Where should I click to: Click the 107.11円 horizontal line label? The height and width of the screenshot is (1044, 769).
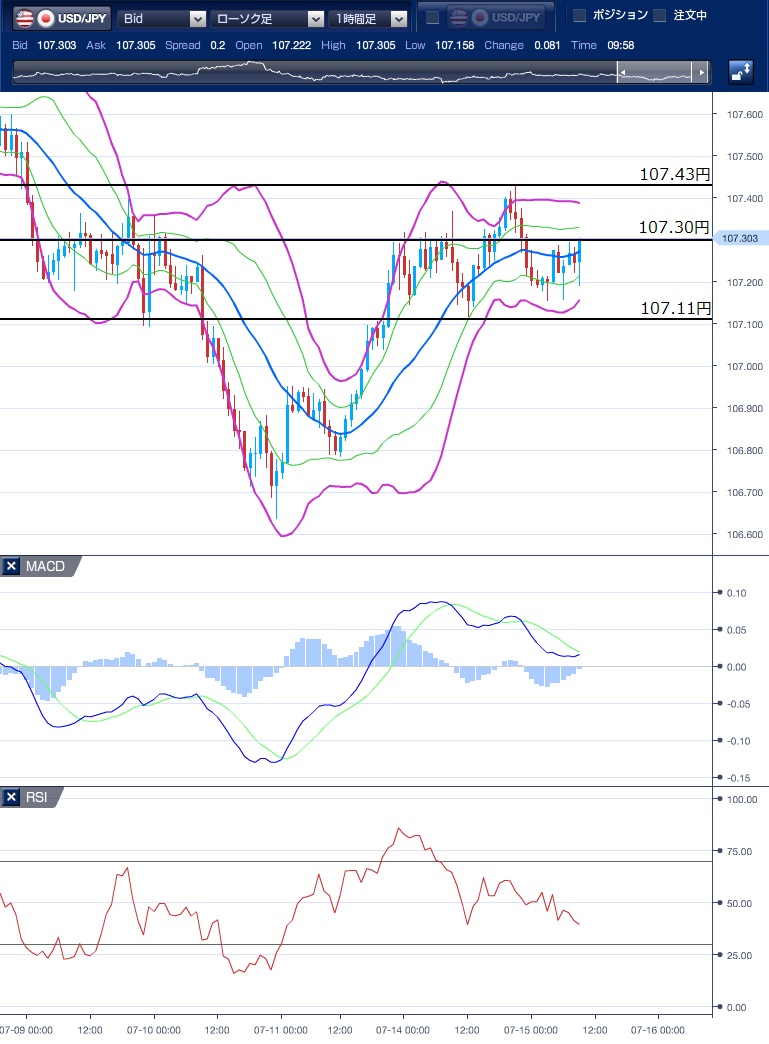point(674,309)
